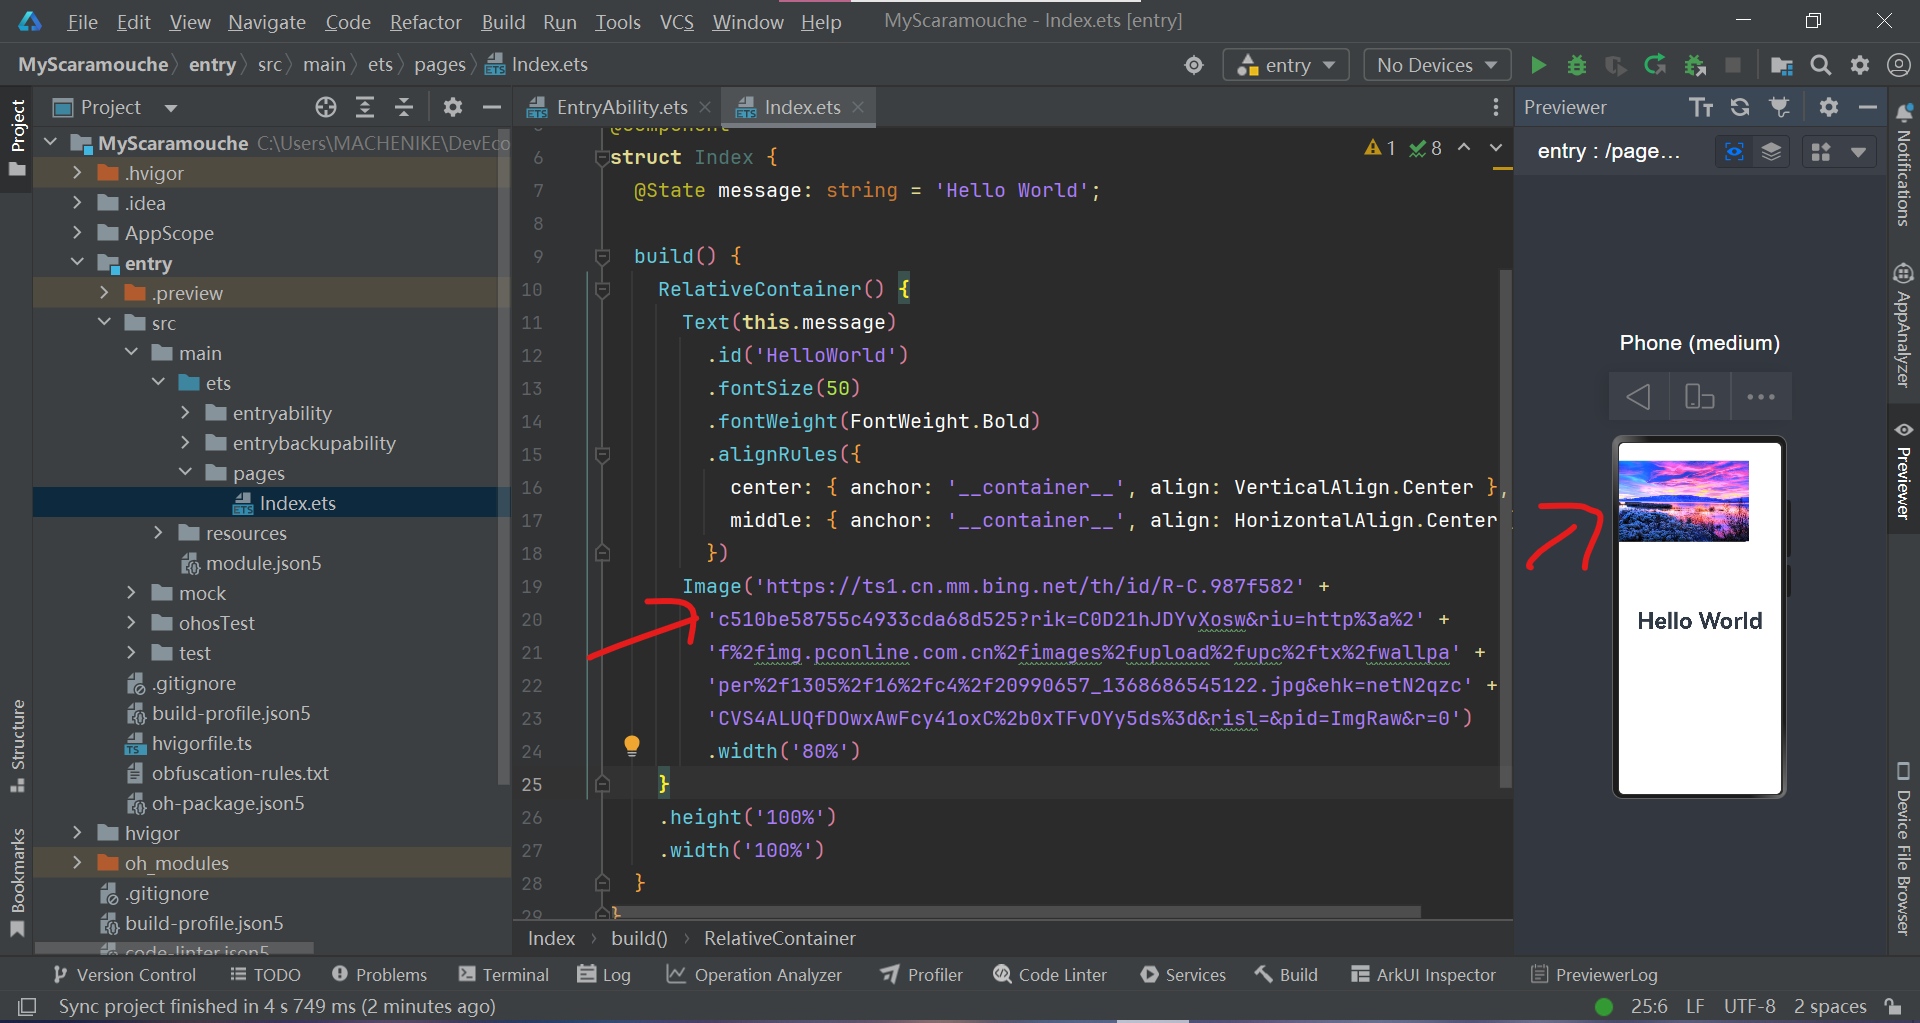
Task: Collapse all in Project panel
Action: tap(404, 107)
